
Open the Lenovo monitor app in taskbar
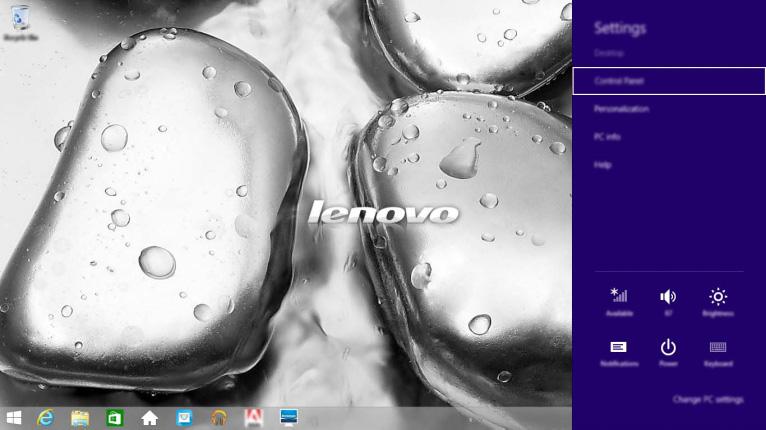click(289, 418)
